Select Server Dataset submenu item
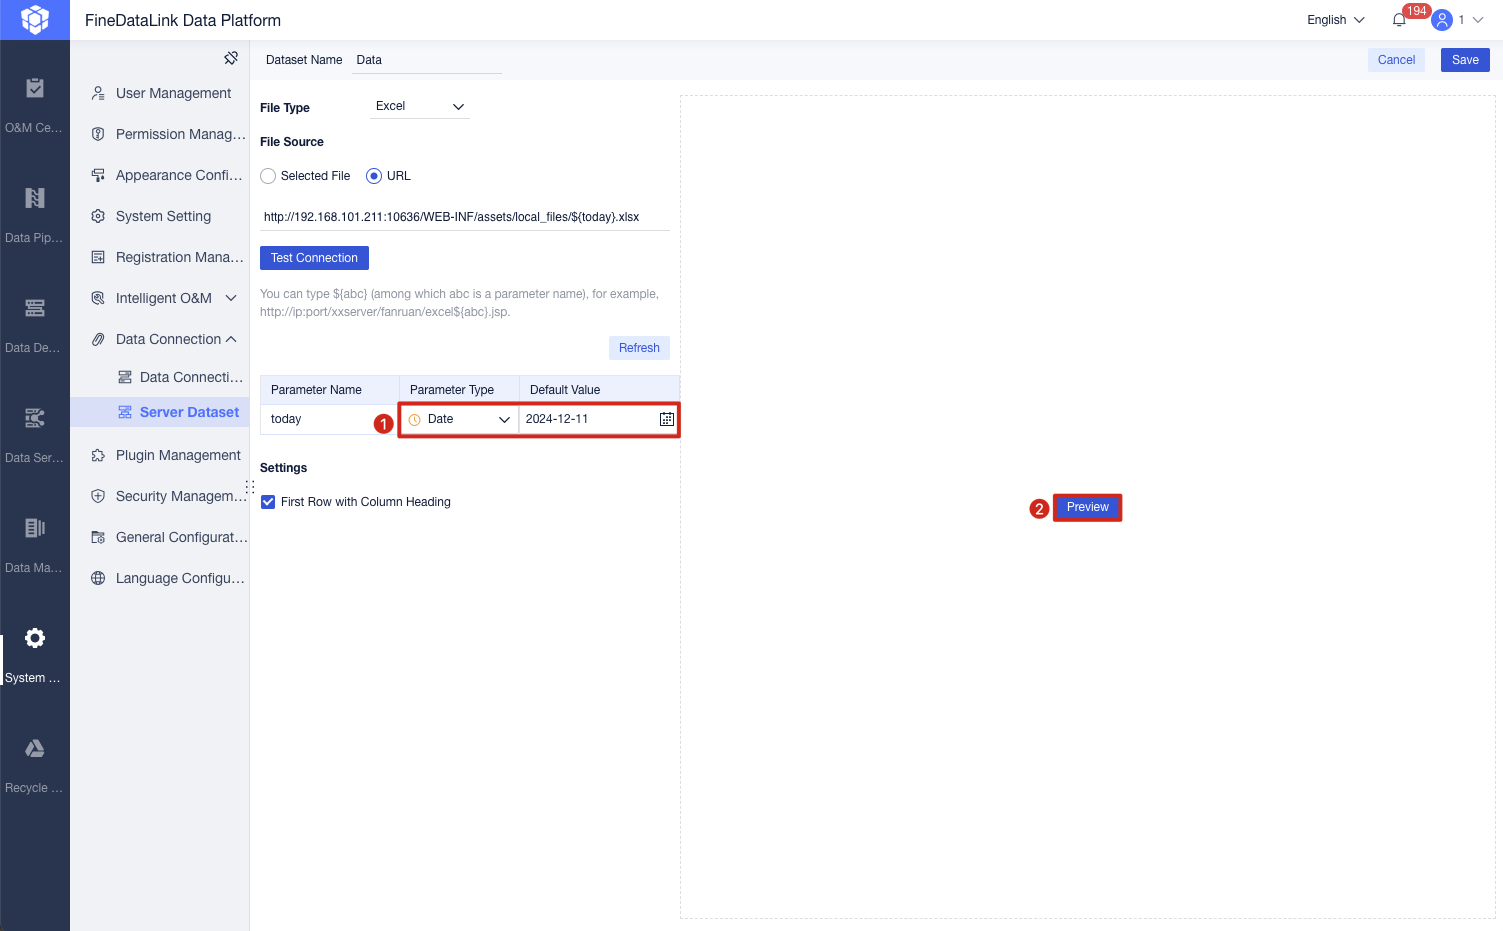This screenshot has width=1503, height=931. tap(160, 412)
